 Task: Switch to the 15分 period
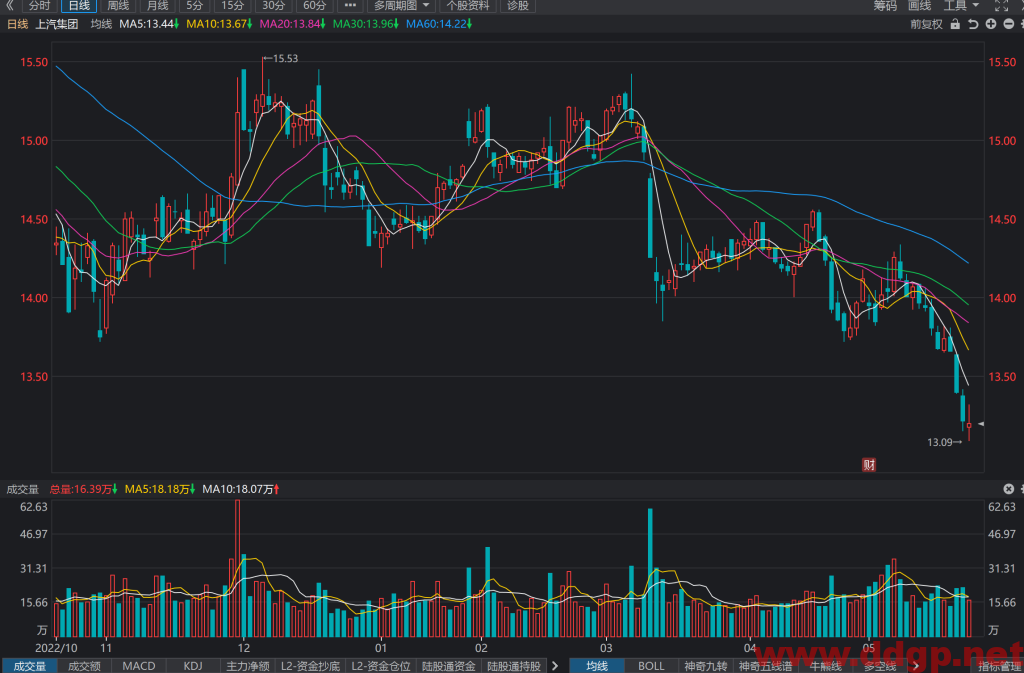point(232,6)
